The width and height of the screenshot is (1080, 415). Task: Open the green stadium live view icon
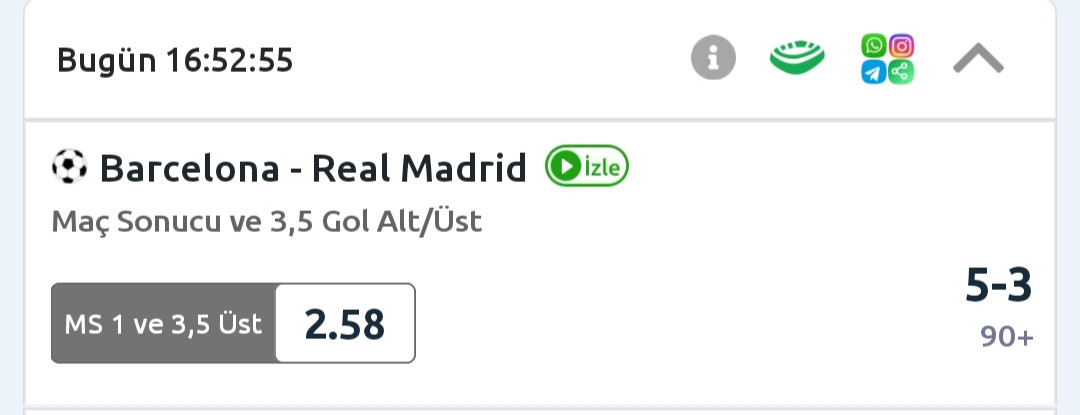(x=797, y=59)
